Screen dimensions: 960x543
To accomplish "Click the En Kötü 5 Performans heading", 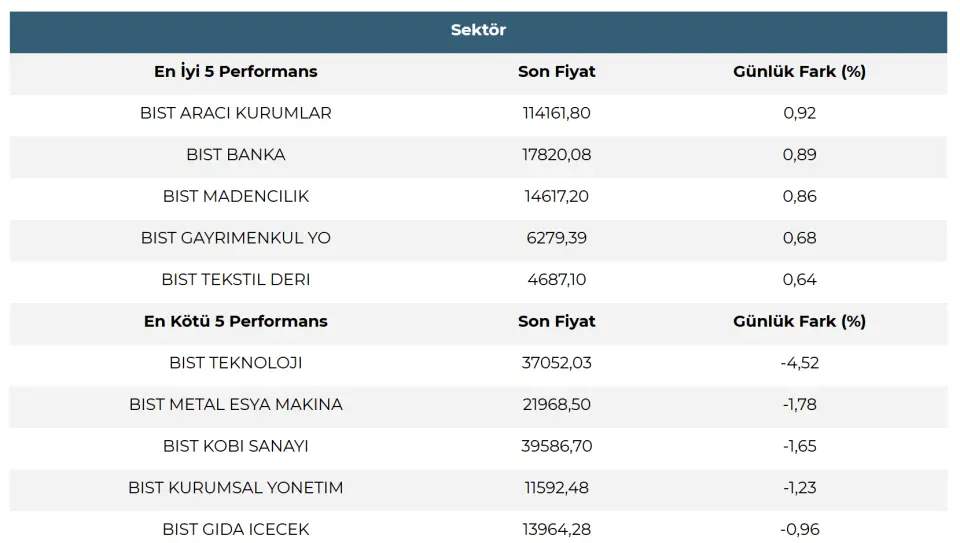I will 235,321.
